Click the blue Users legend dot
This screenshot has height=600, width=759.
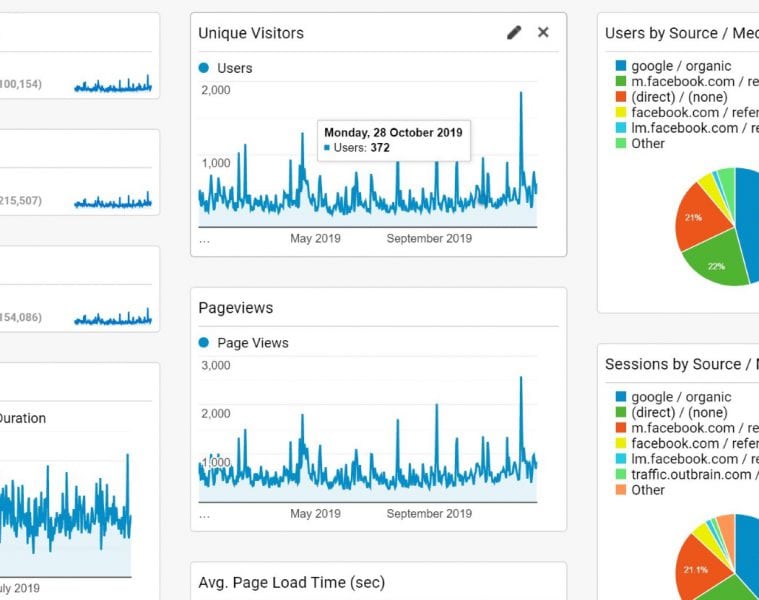(204, 68)
